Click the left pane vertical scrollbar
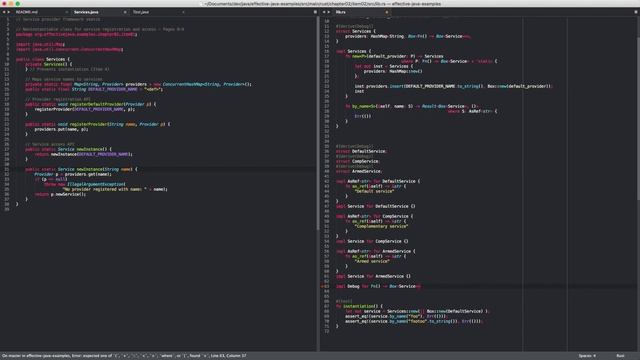 (318, 122)
